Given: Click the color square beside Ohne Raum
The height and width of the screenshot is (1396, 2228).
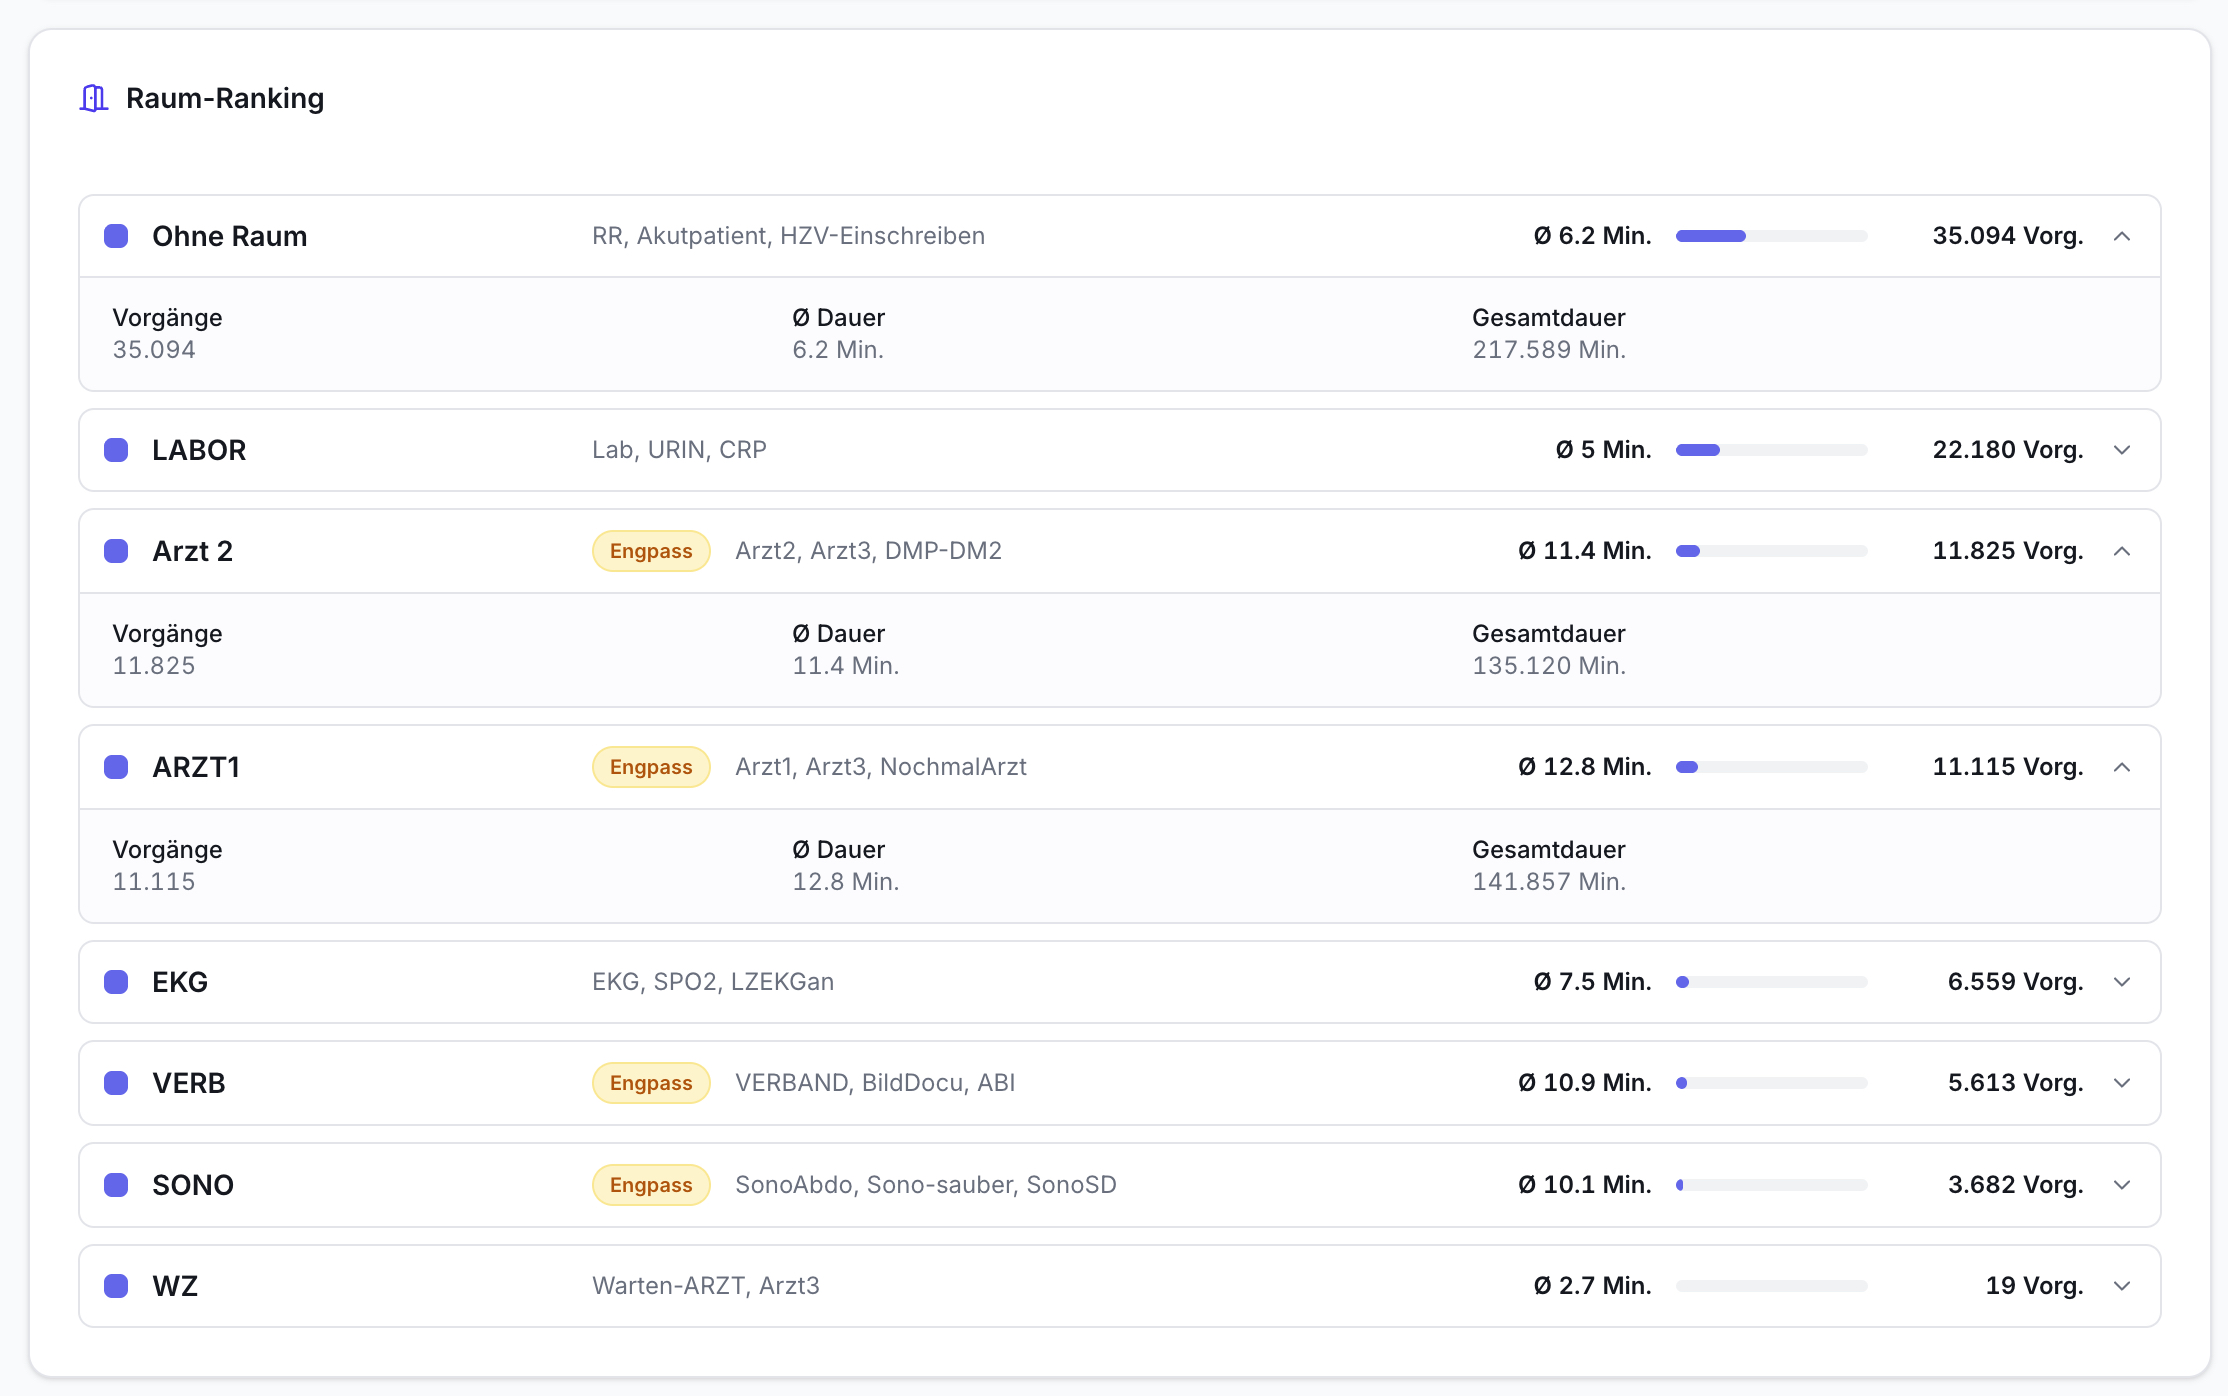Looking at the screenshot, I should click(x=116, y=236).
